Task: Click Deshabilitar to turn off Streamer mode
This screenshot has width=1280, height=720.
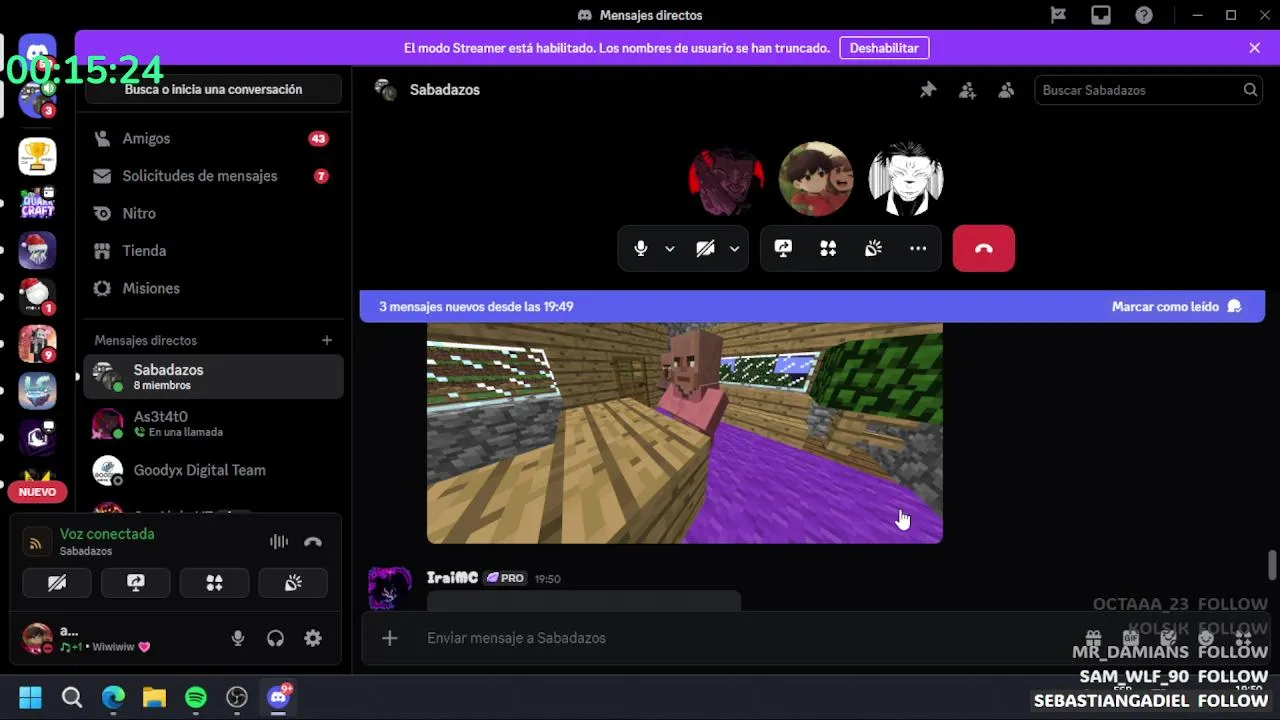Action: [x=884, y=48]
